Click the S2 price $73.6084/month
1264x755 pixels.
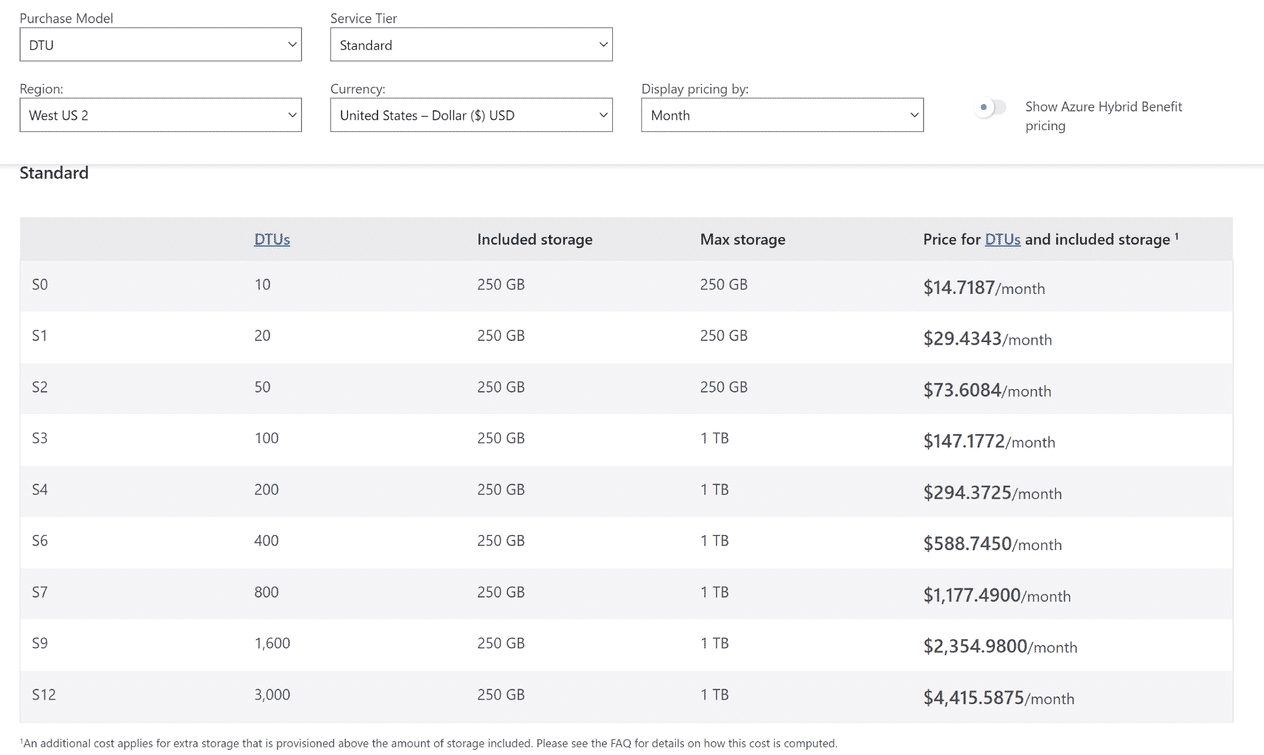(986, 390)
